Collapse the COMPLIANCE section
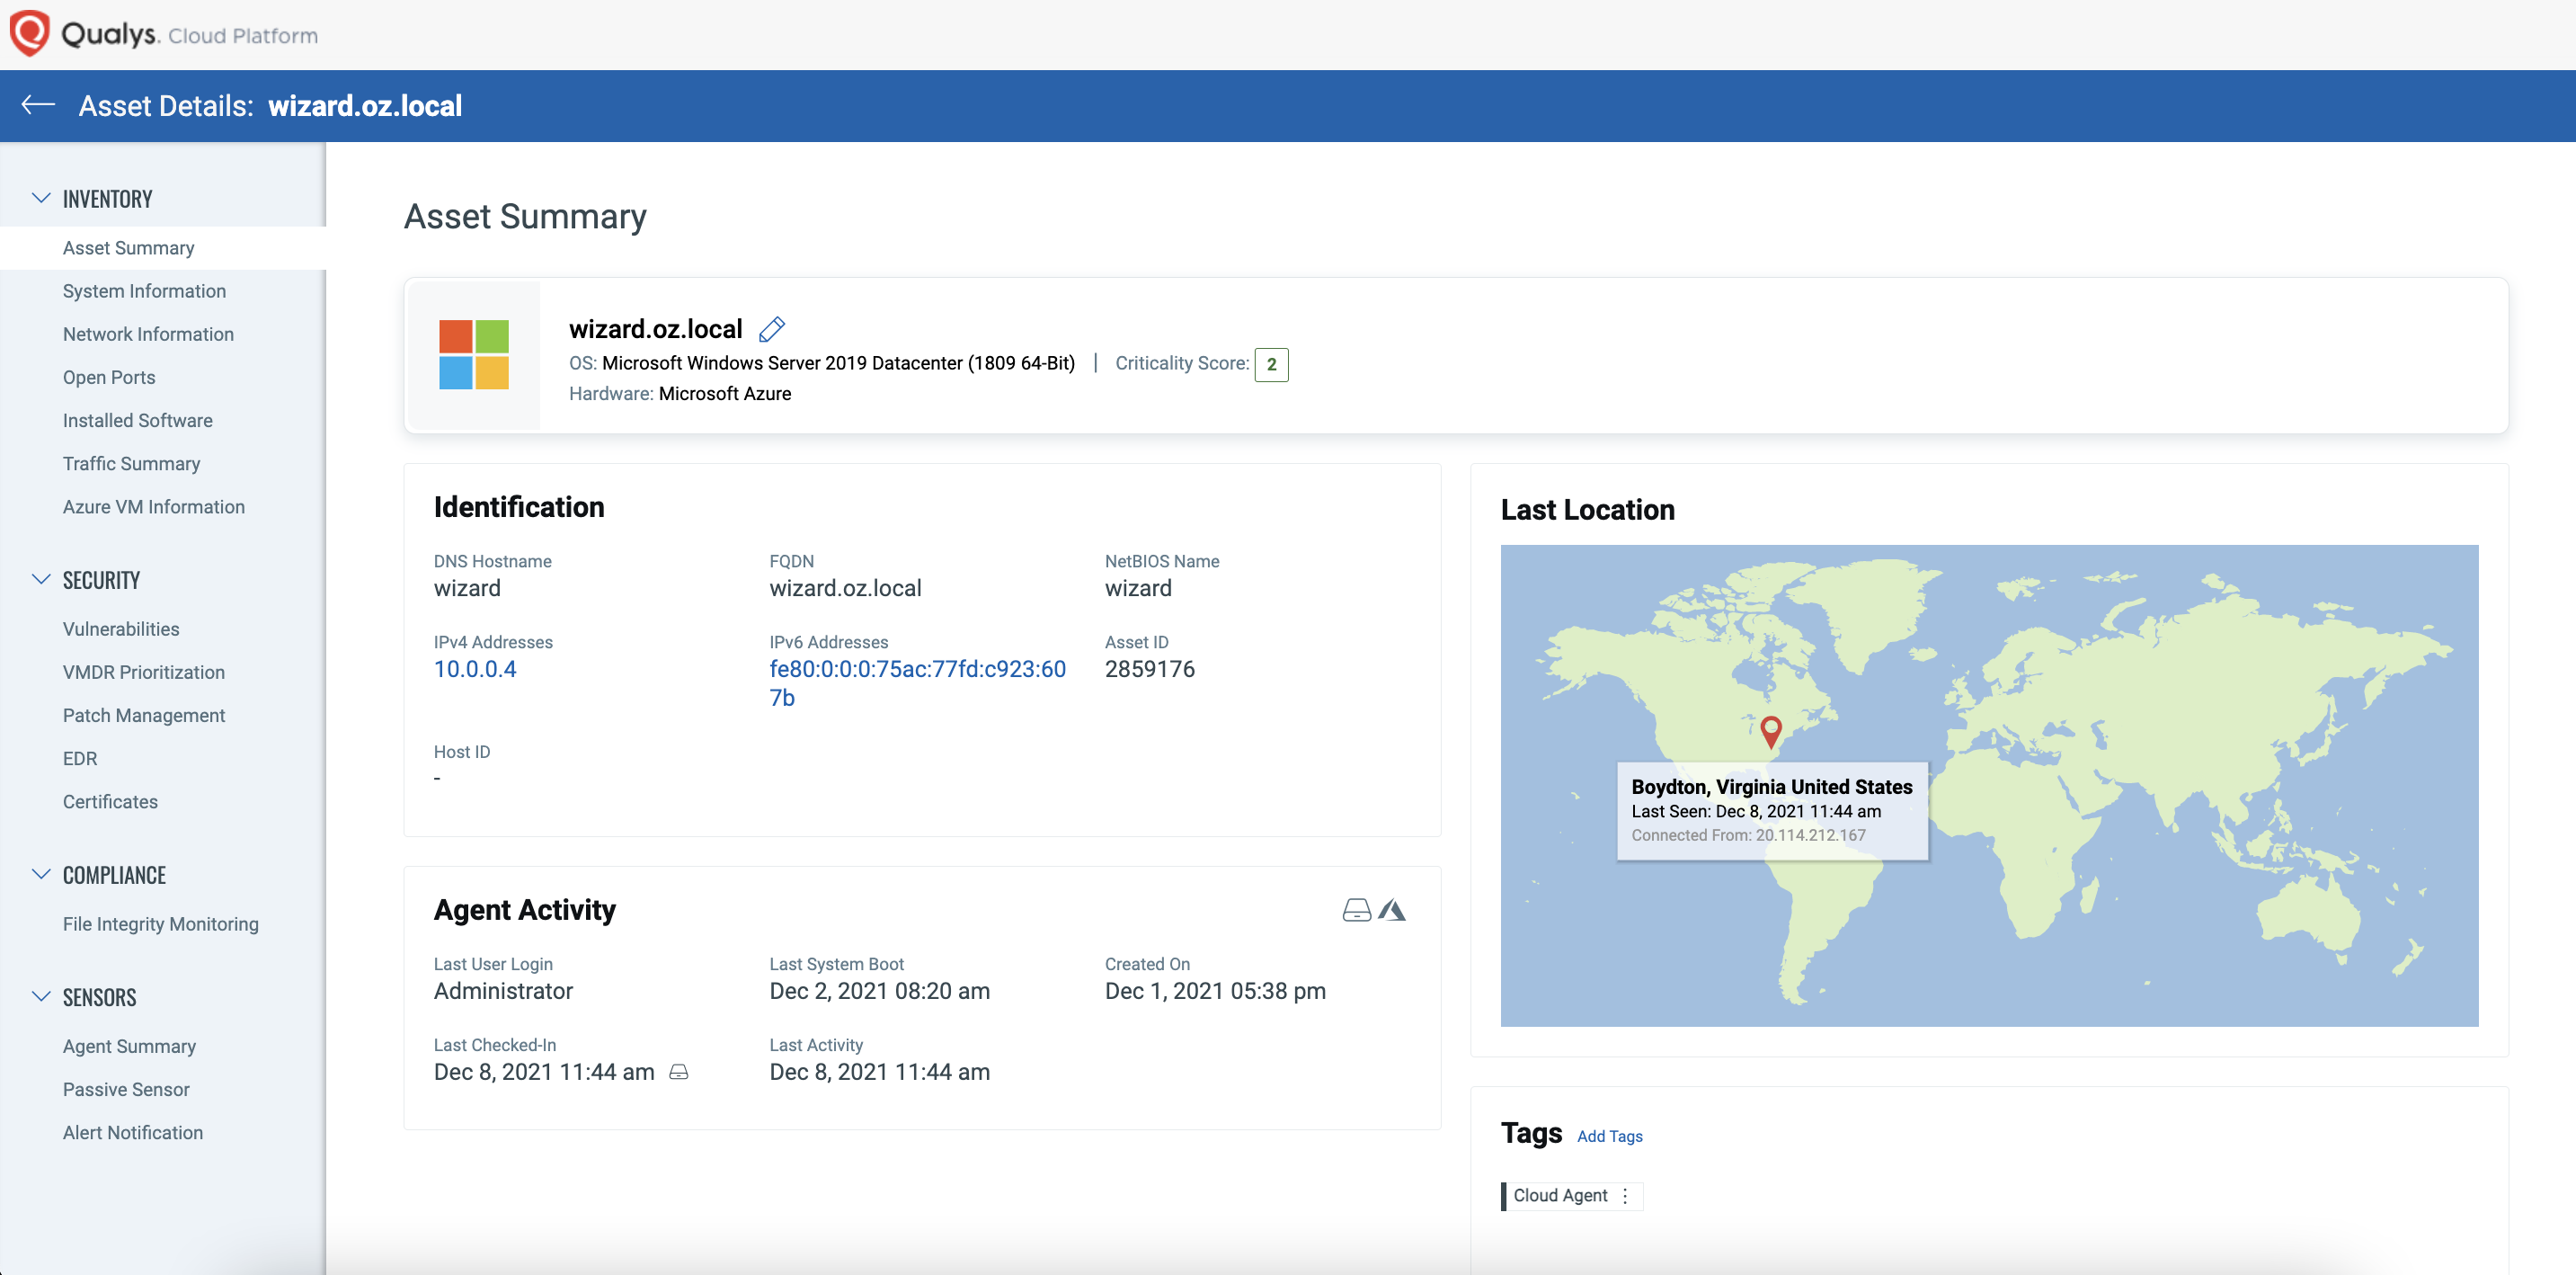 41,873
